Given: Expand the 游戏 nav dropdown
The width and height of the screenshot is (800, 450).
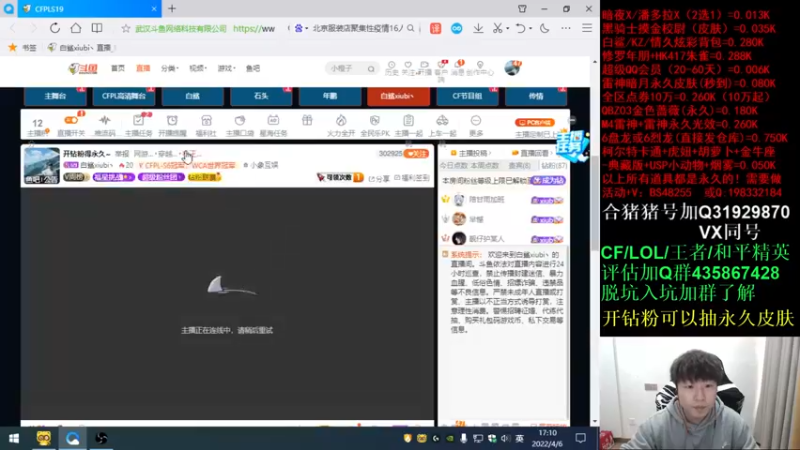Looking at the screenshot, I should tap(227, 68).
